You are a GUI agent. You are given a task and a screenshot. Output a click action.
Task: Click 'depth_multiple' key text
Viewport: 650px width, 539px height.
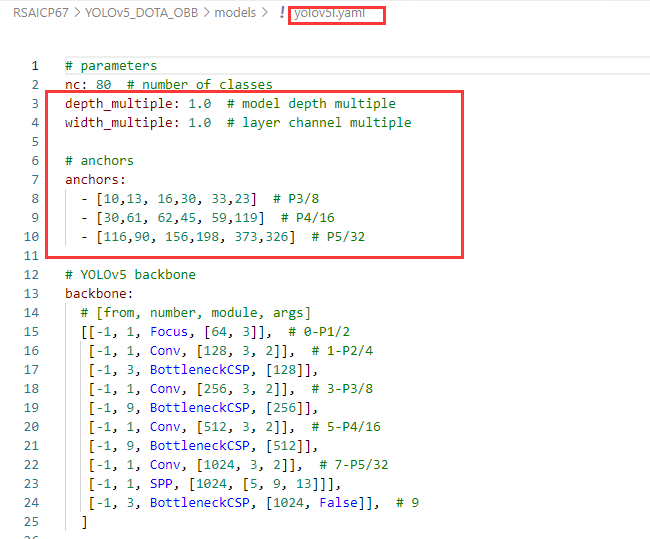click(x=119, y=104)
